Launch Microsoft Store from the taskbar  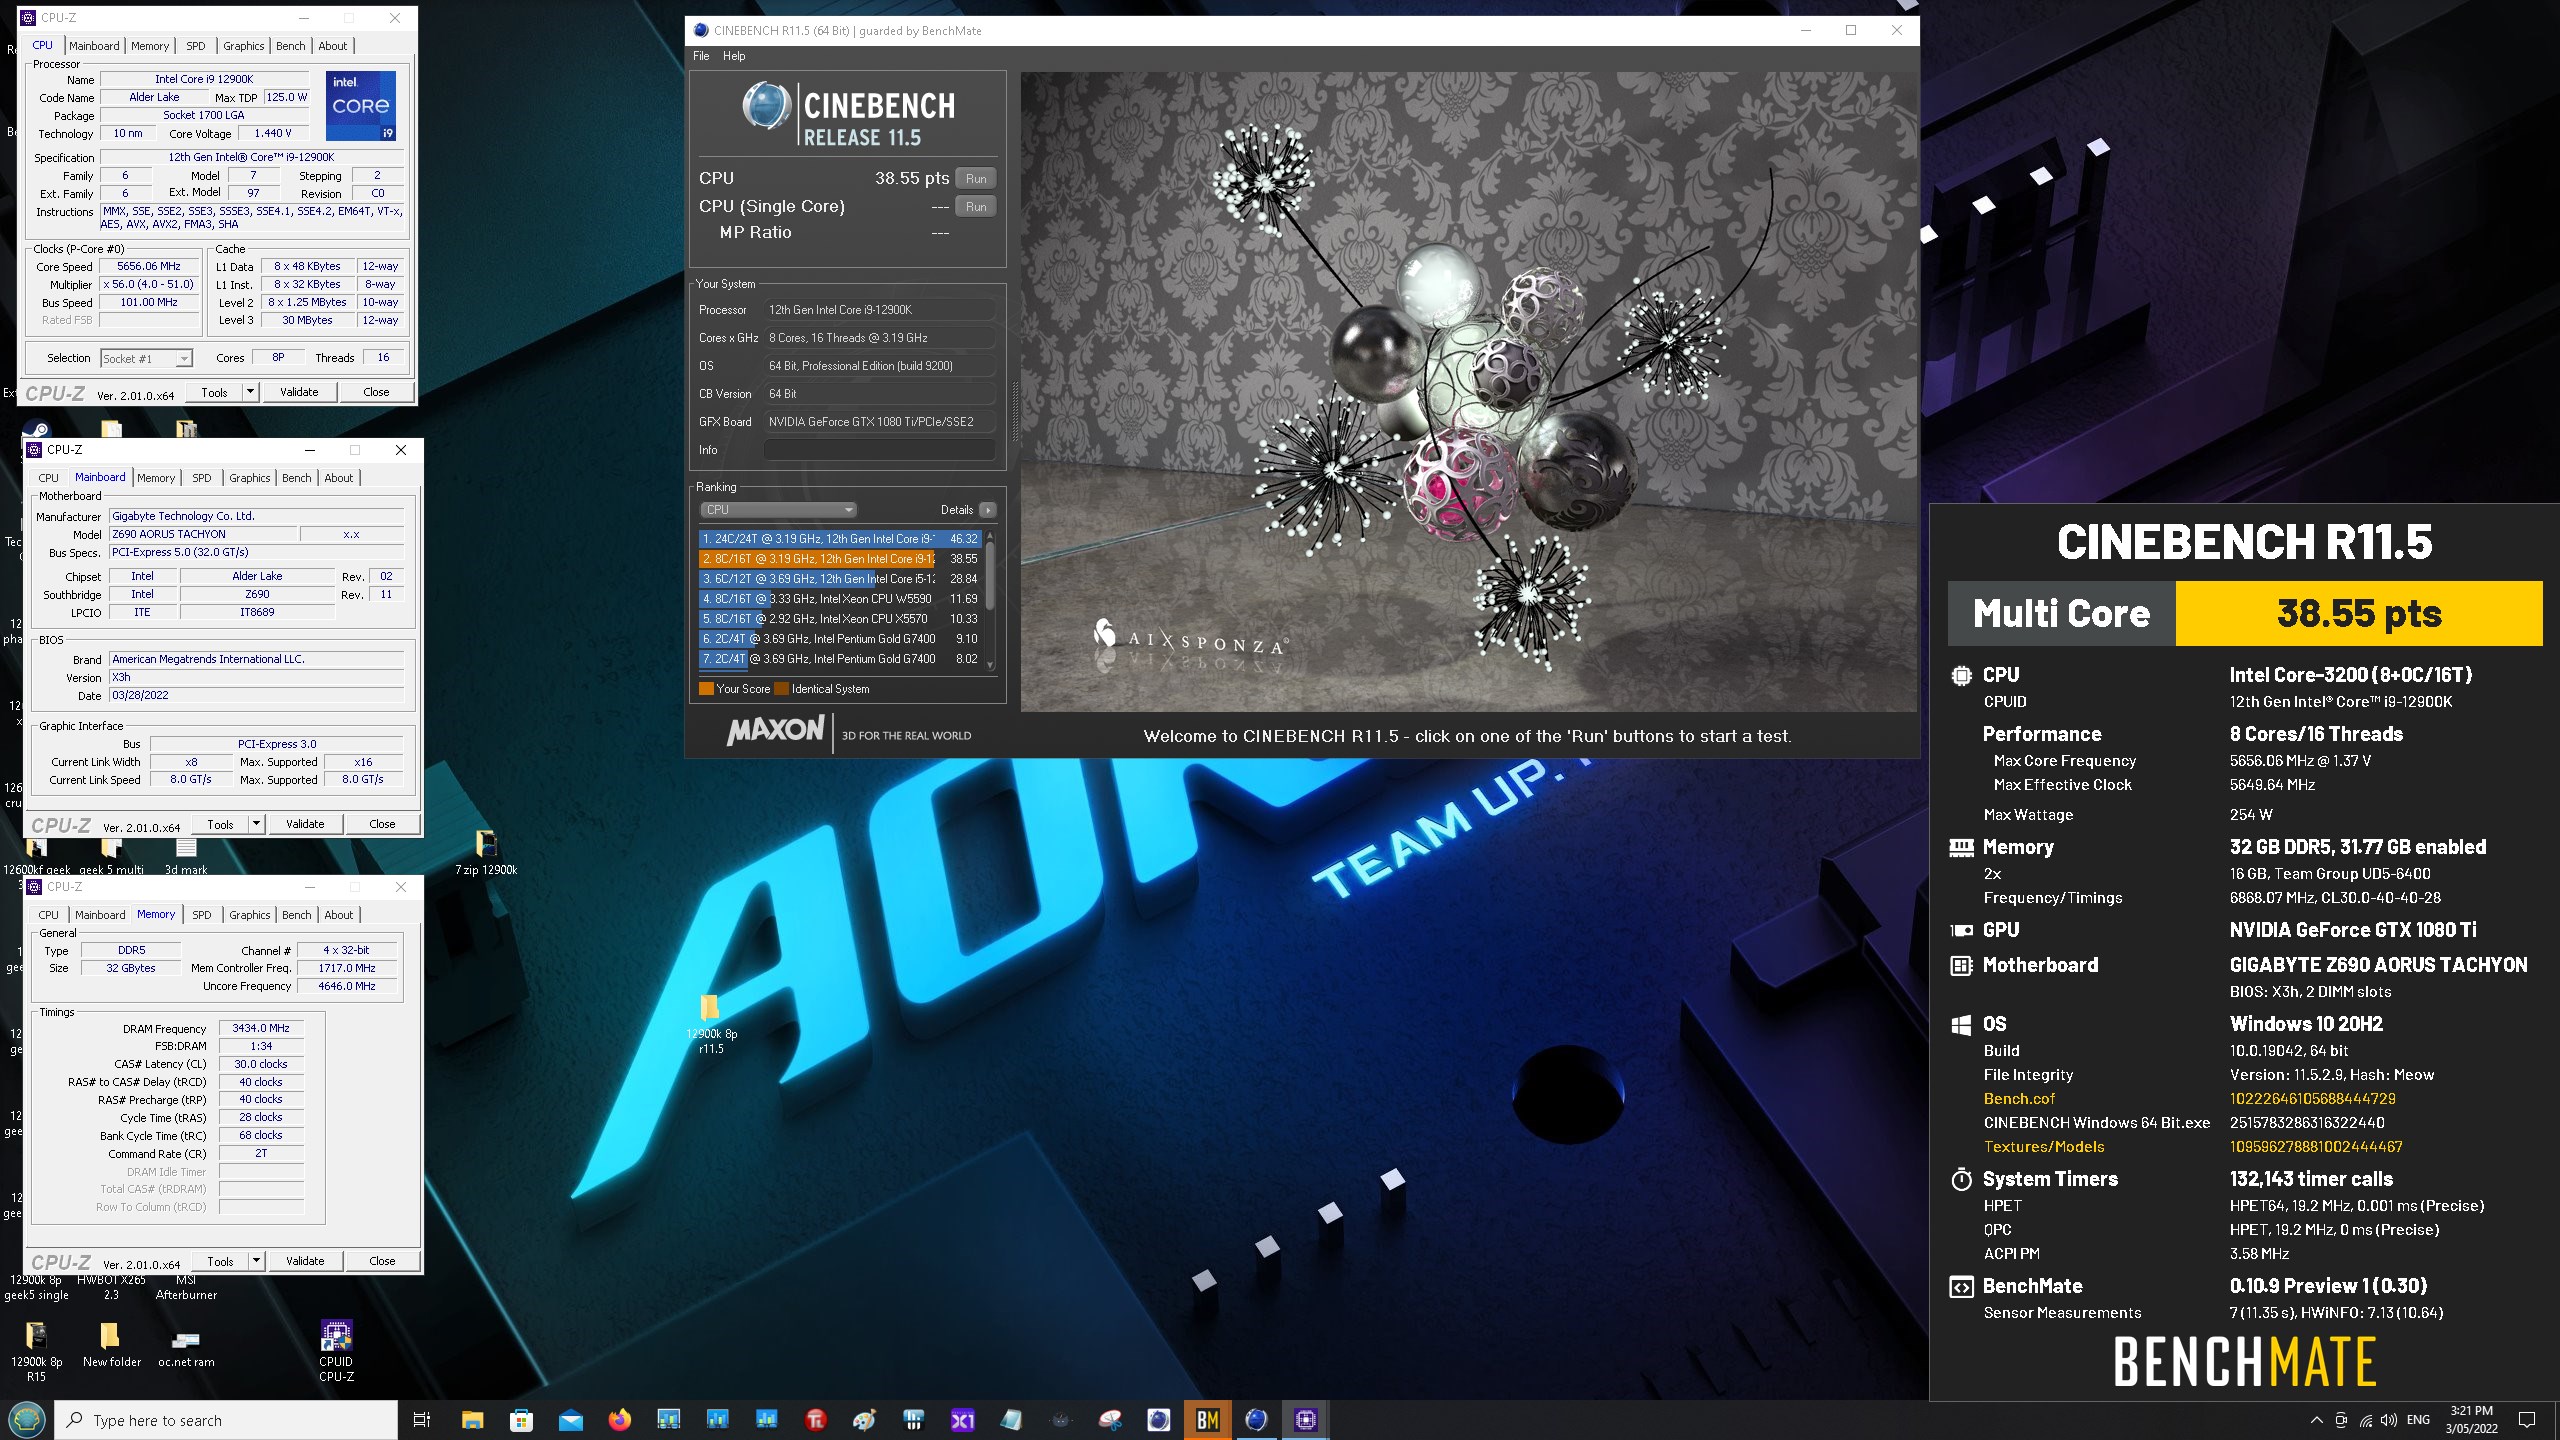(521, 1419)
